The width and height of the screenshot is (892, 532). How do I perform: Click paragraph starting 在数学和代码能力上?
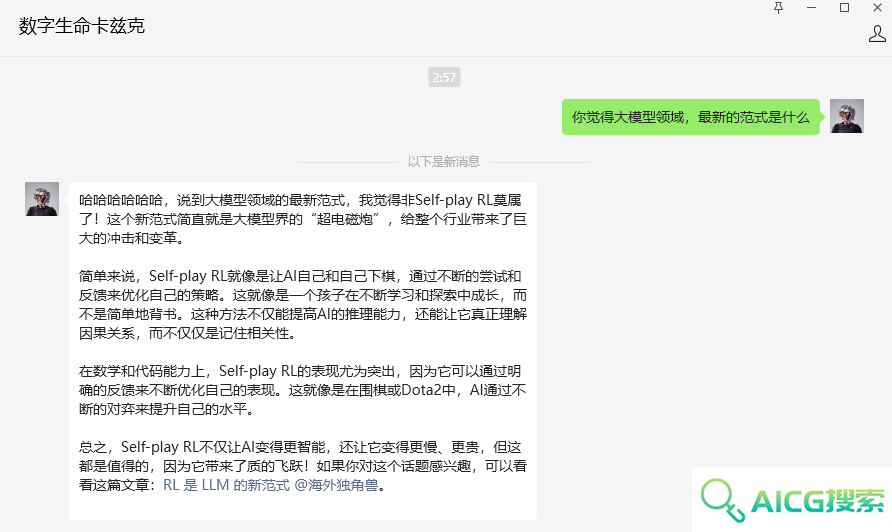click(x=303, y=390)
